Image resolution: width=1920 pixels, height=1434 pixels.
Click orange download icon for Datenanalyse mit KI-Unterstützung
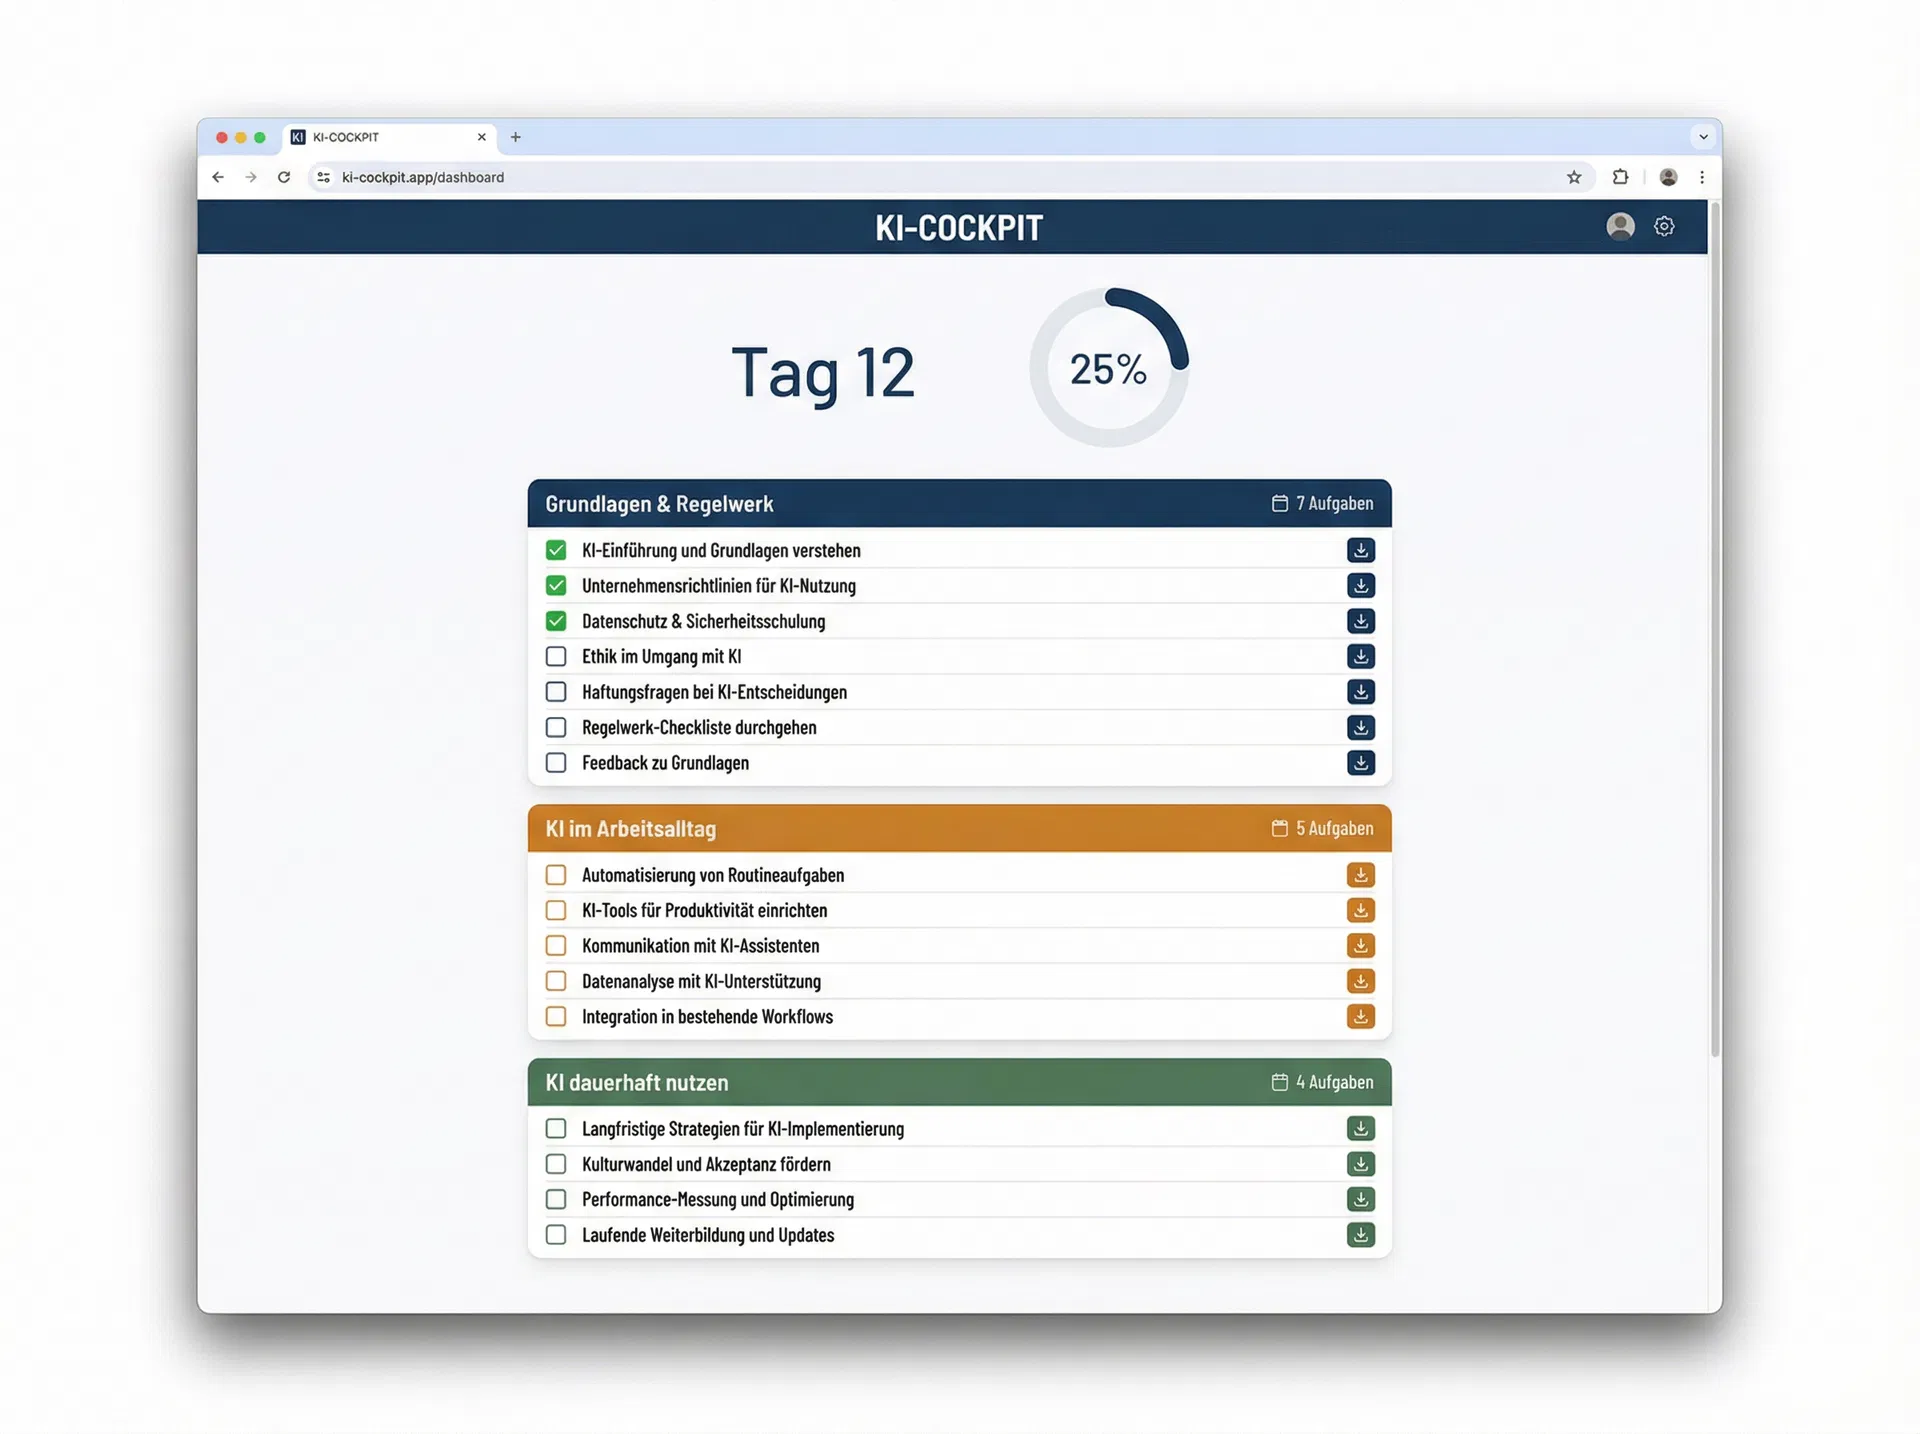click(1360, 981)
